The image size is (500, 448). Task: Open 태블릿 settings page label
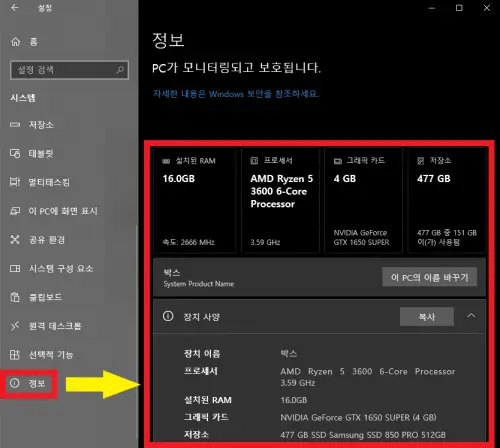[x=41, y=153]
